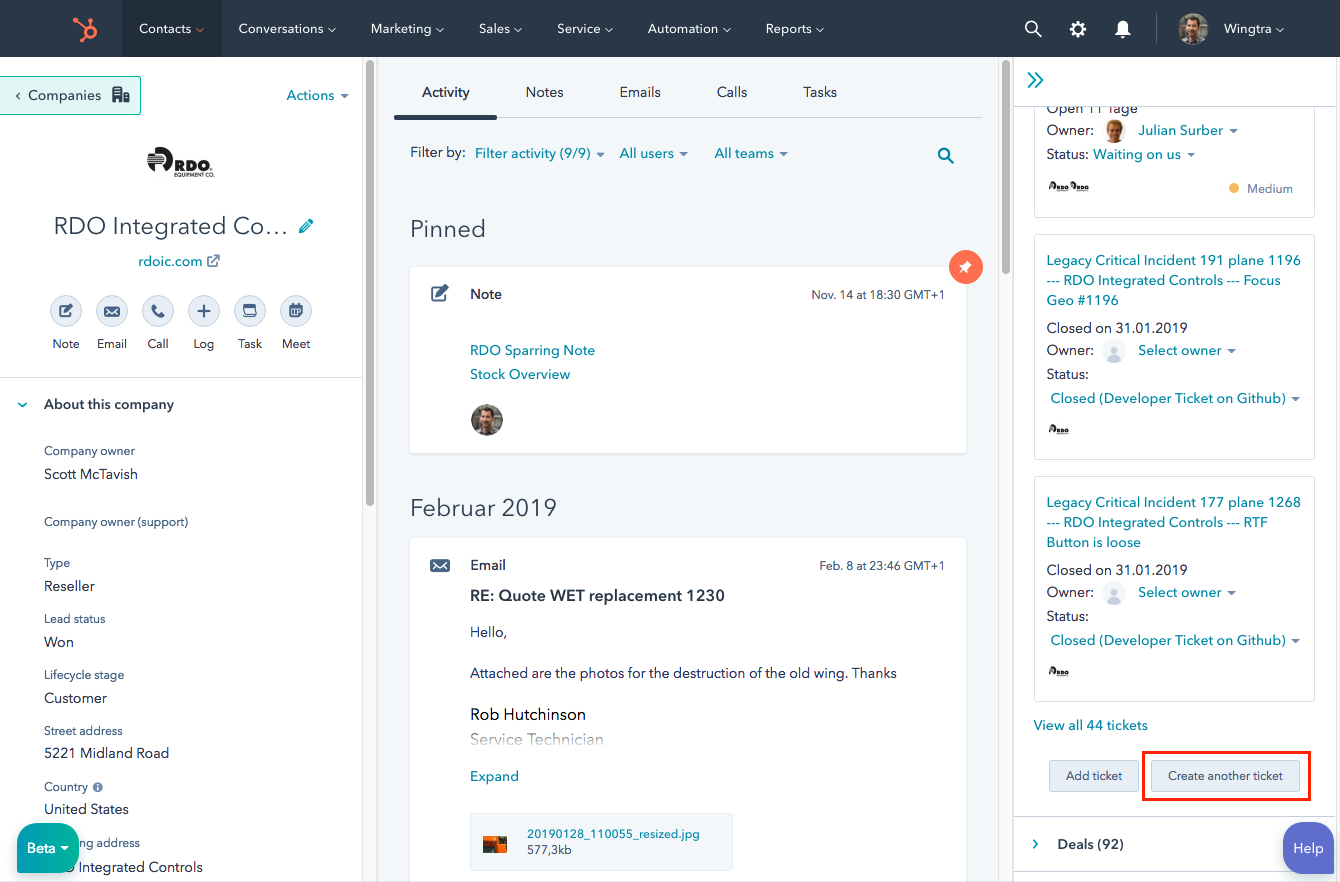Search activity with timeline magnifier icon
1340x882 pixels.
click(945, 155)
